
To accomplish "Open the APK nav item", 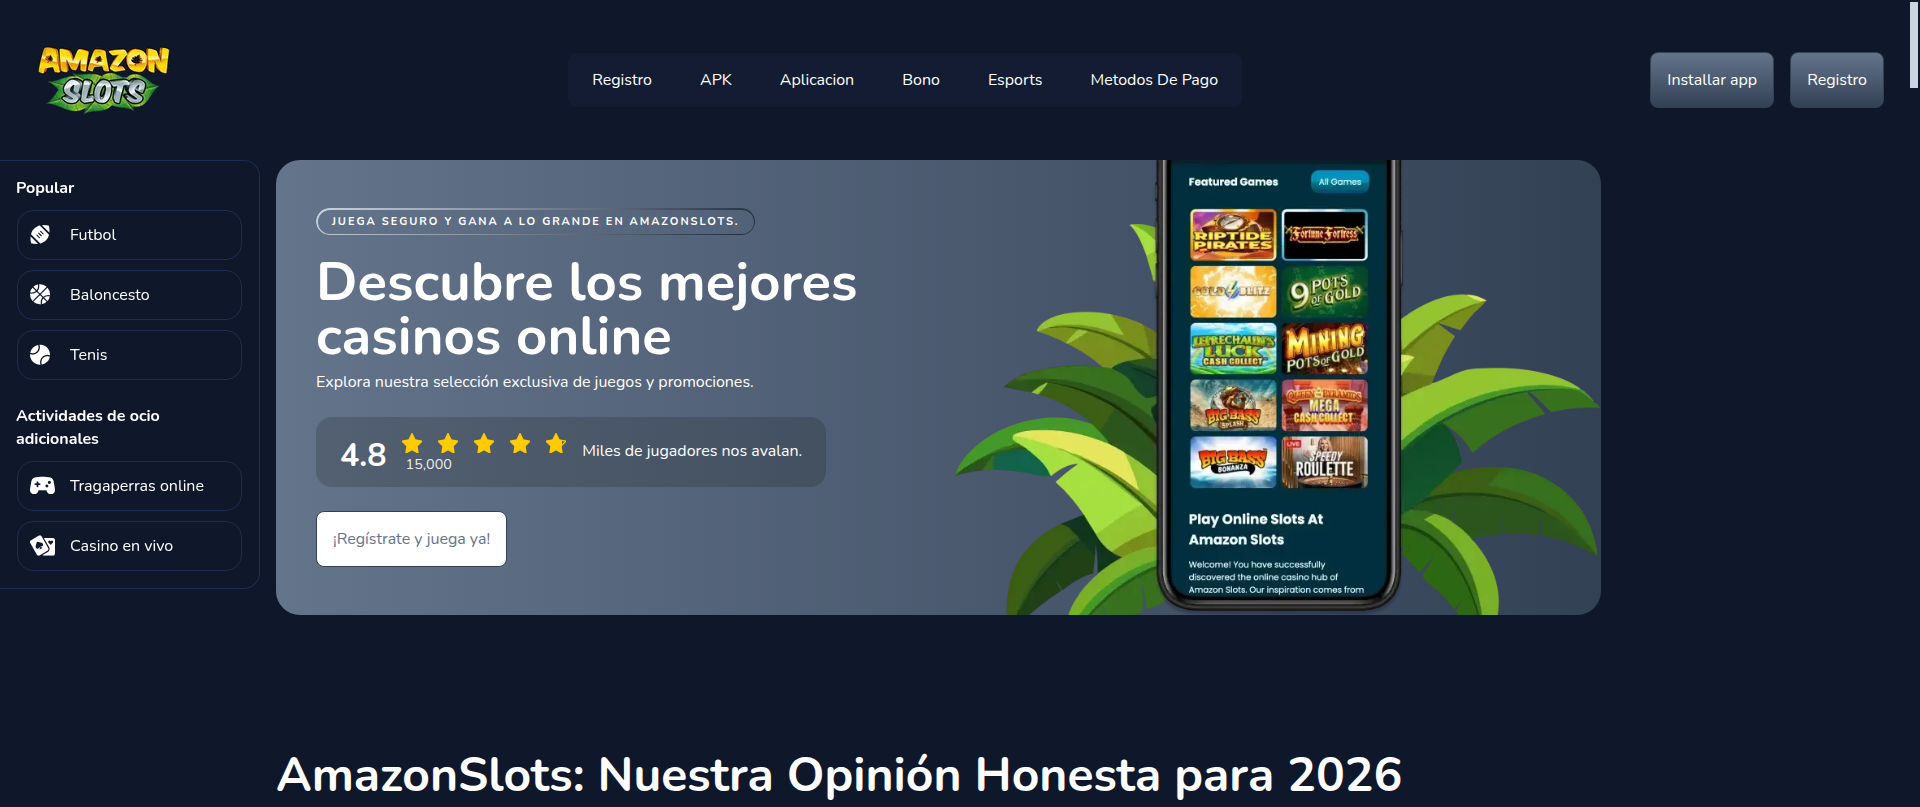I will [x=716, y=80].
